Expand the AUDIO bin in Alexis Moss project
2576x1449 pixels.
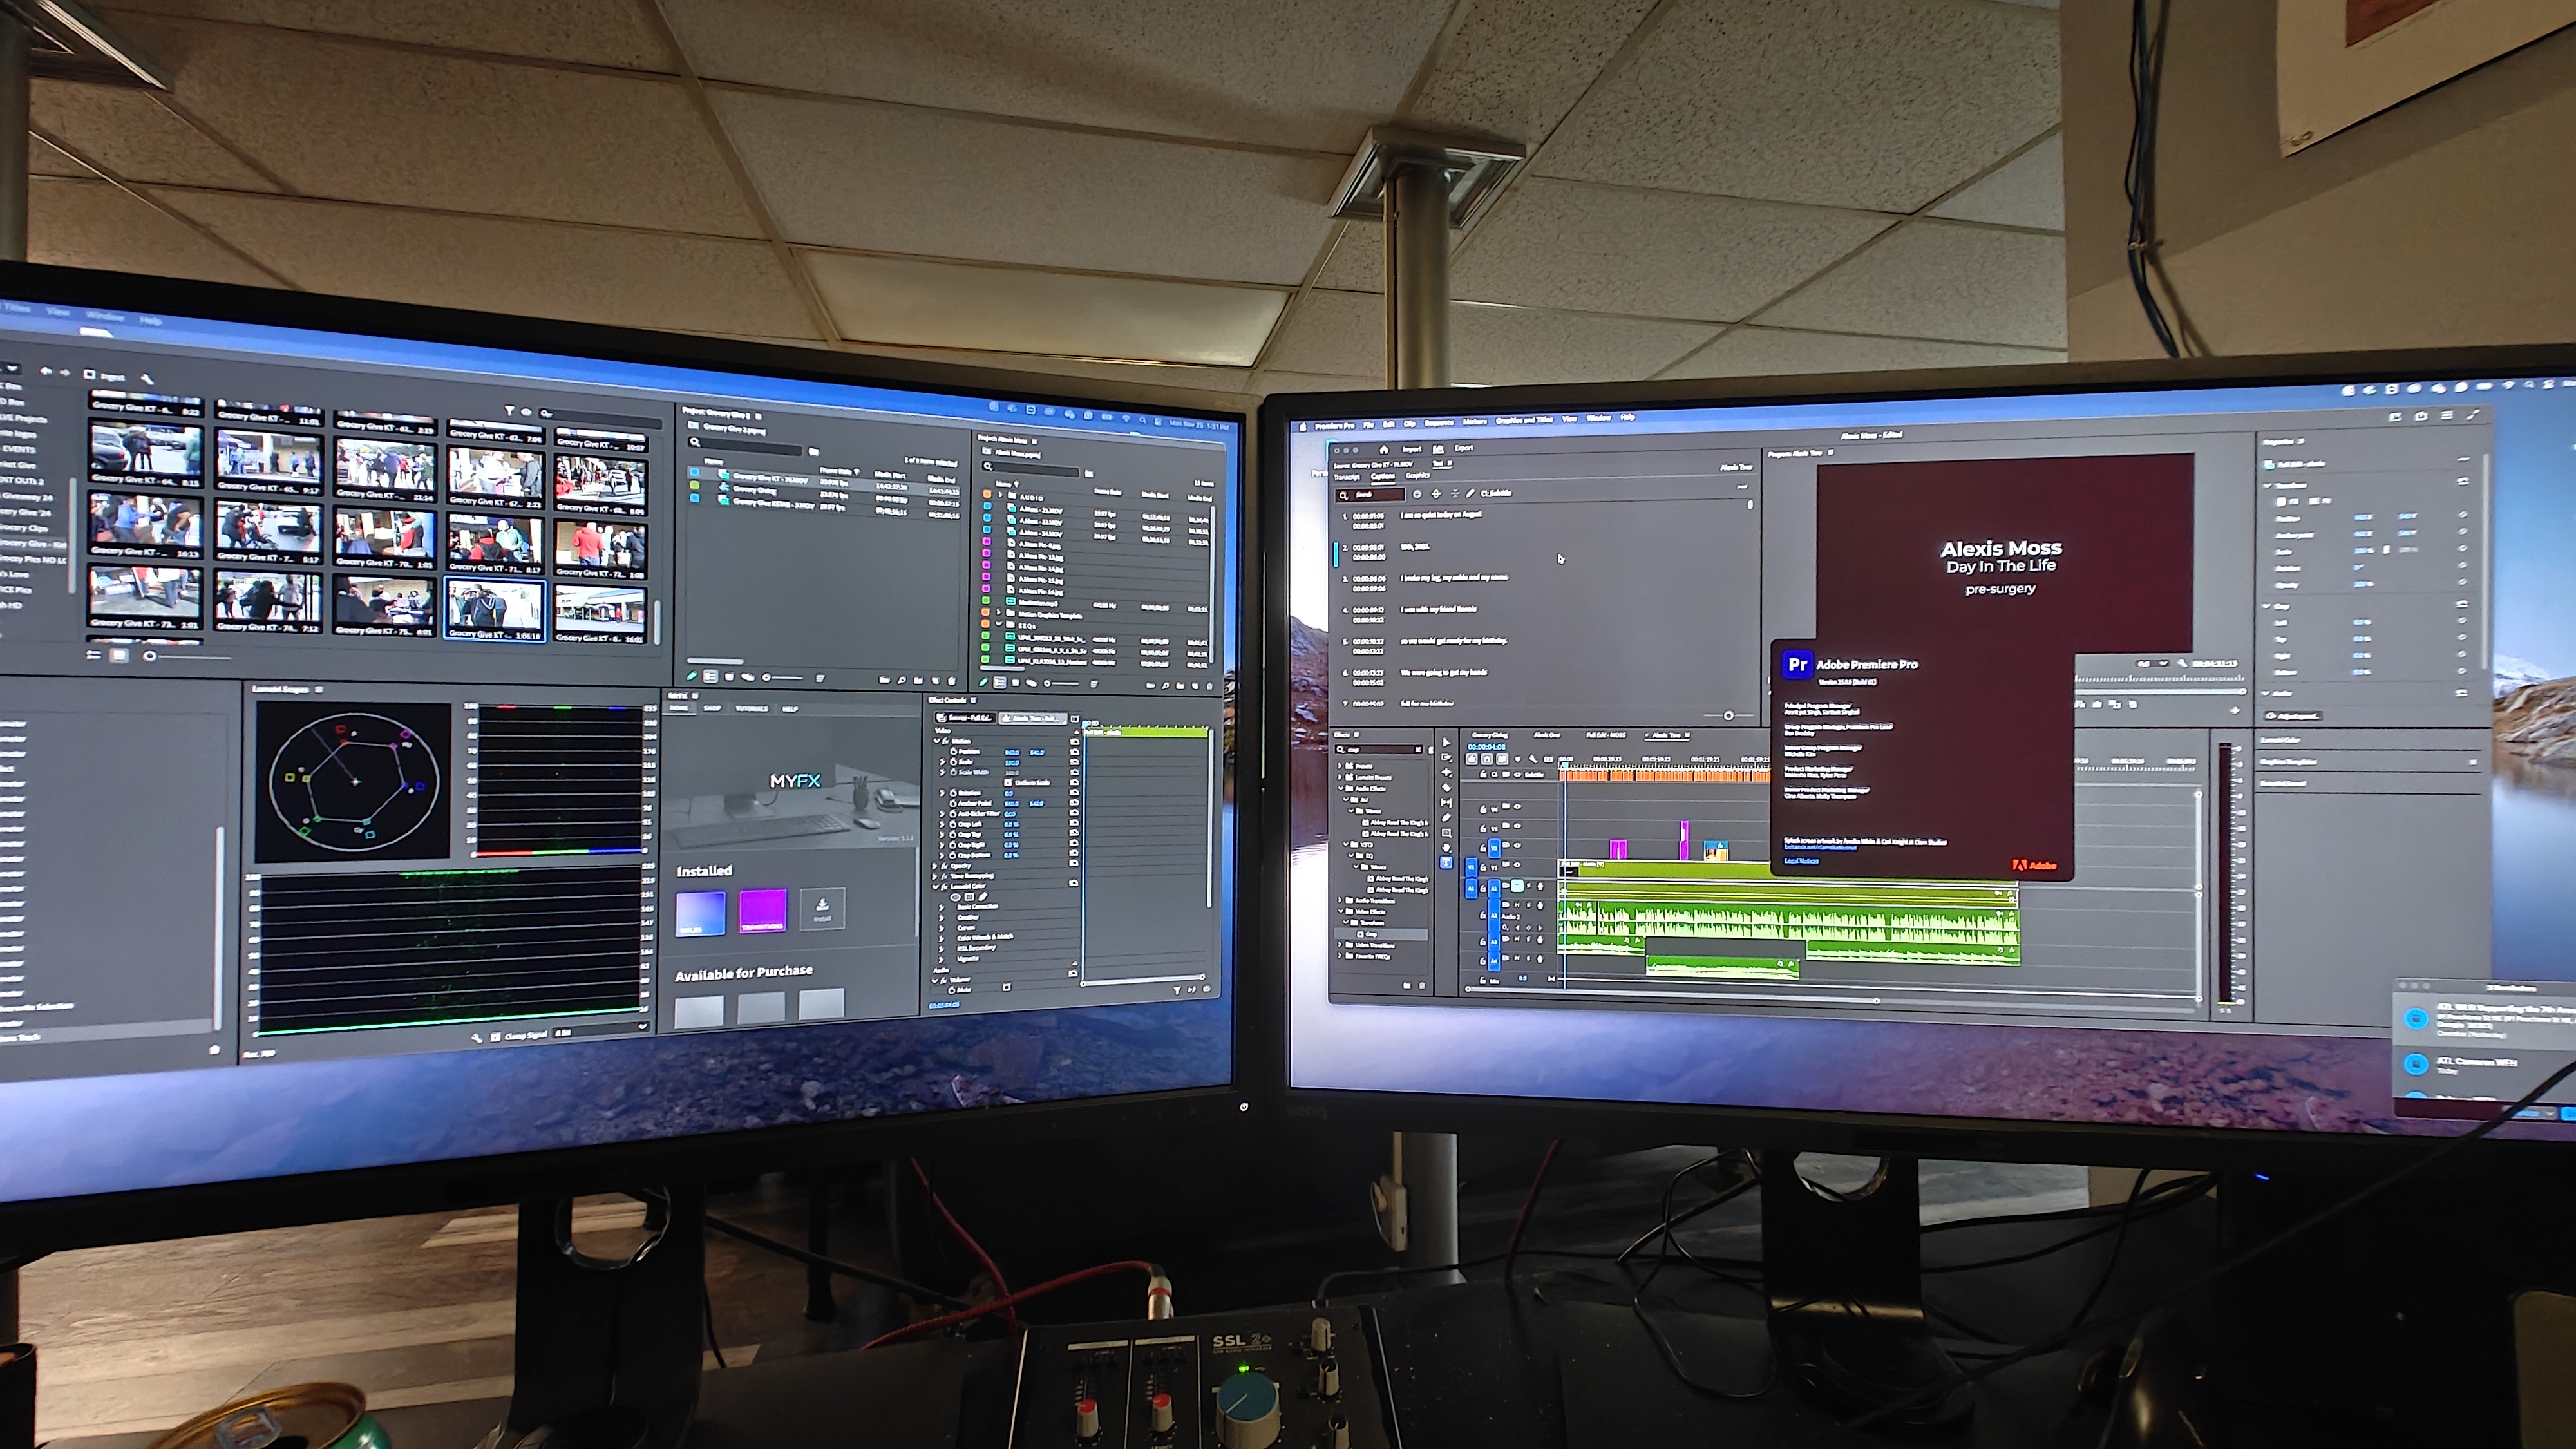click(x=1000, y=495)
